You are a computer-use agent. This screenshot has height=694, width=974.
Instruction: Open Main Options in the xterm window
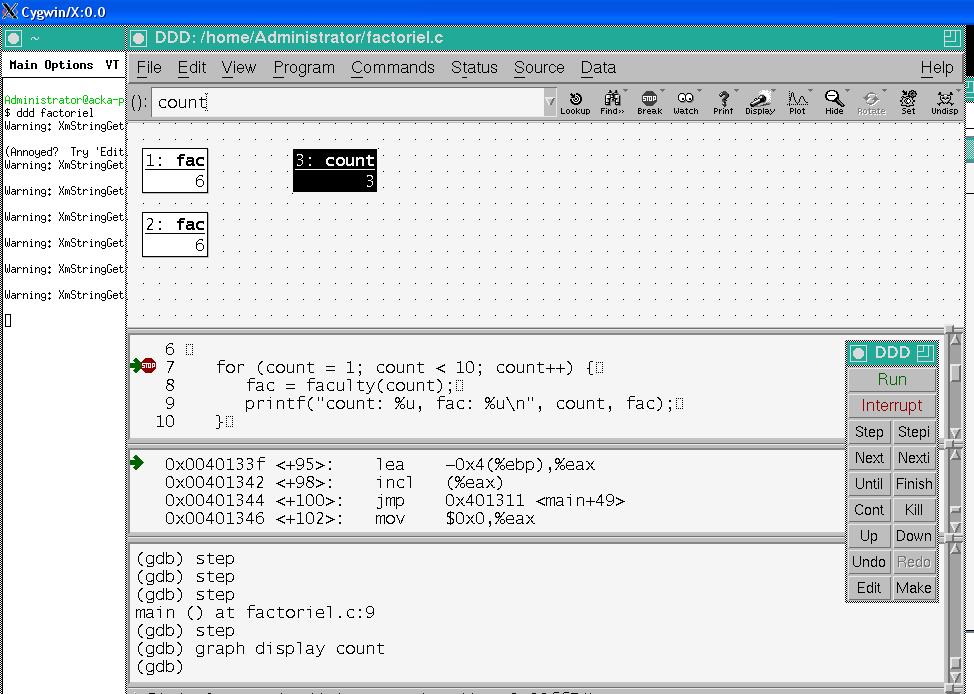[x=51, y=65]
